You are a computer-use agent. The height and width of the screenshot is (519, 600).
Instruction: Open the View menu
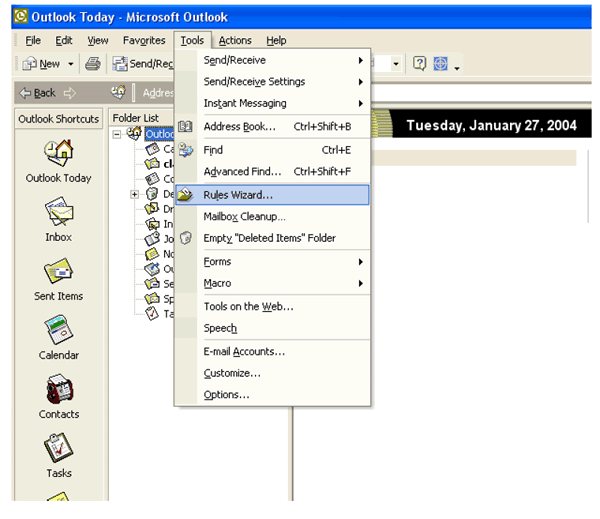(x=98, y=40)
